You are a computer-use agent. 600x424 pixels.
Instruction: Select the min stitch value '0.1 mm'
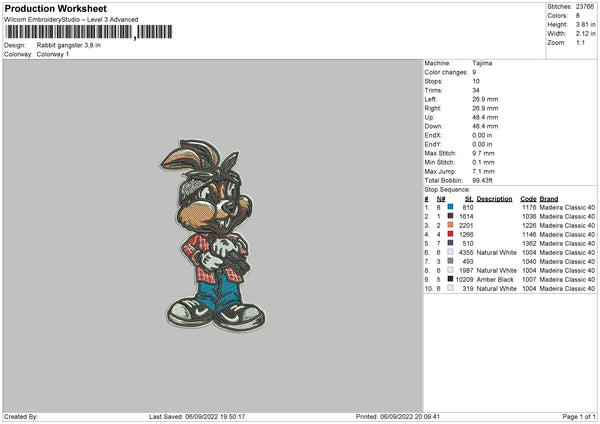[x=483, y=162]
